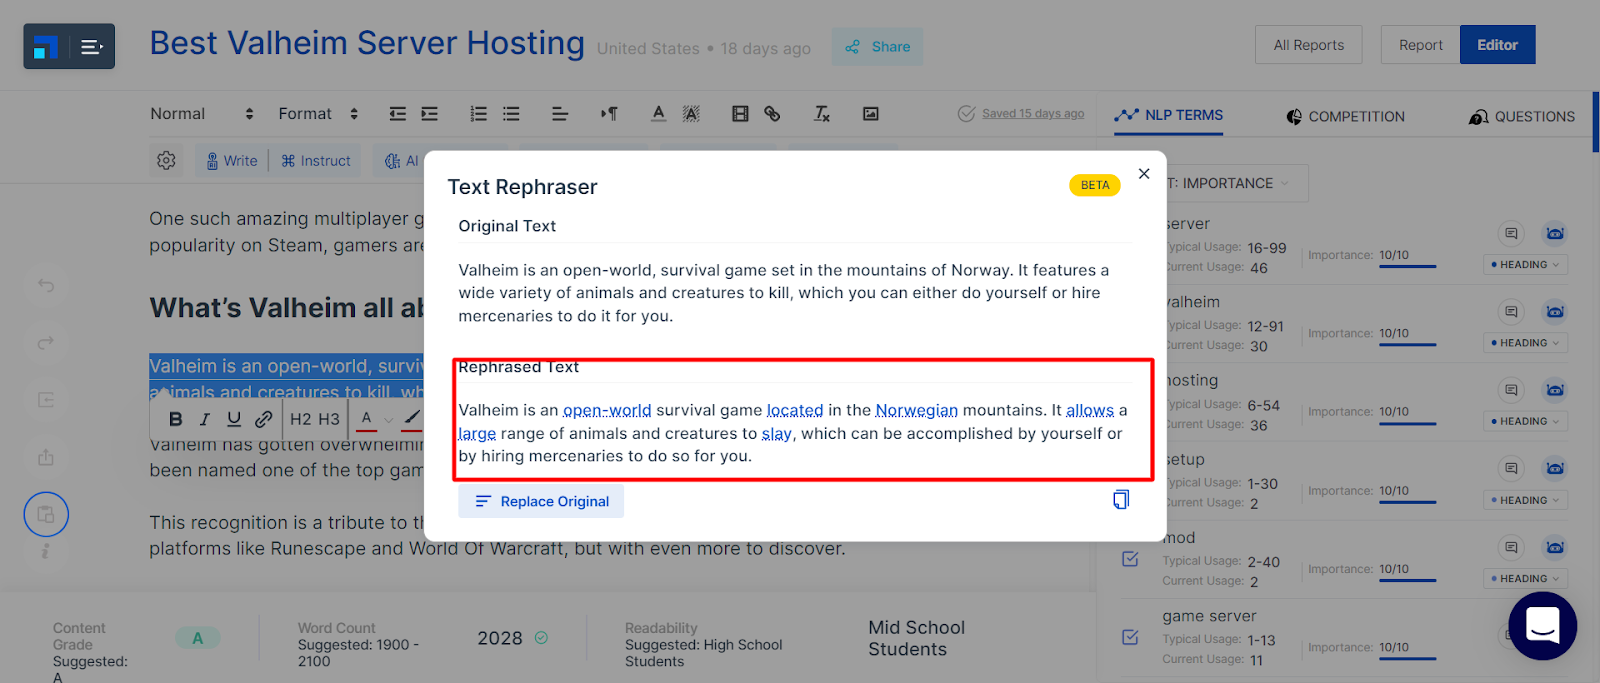Open the comment icon for the server term
Screen dimensions: 1600x683
1511,234
